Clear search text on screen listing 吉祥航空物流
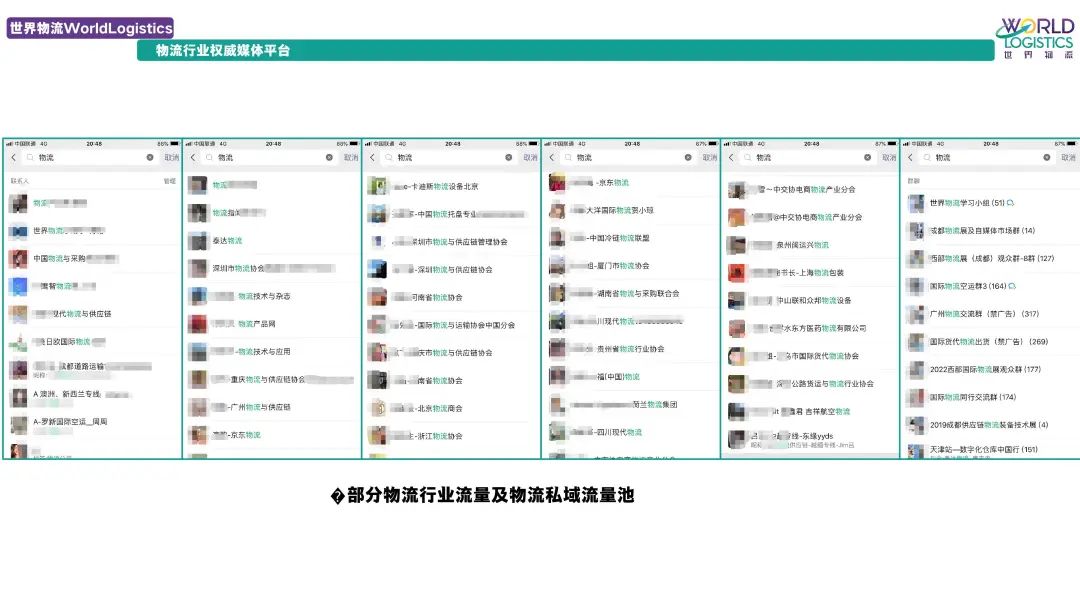 tap(867, 158)
